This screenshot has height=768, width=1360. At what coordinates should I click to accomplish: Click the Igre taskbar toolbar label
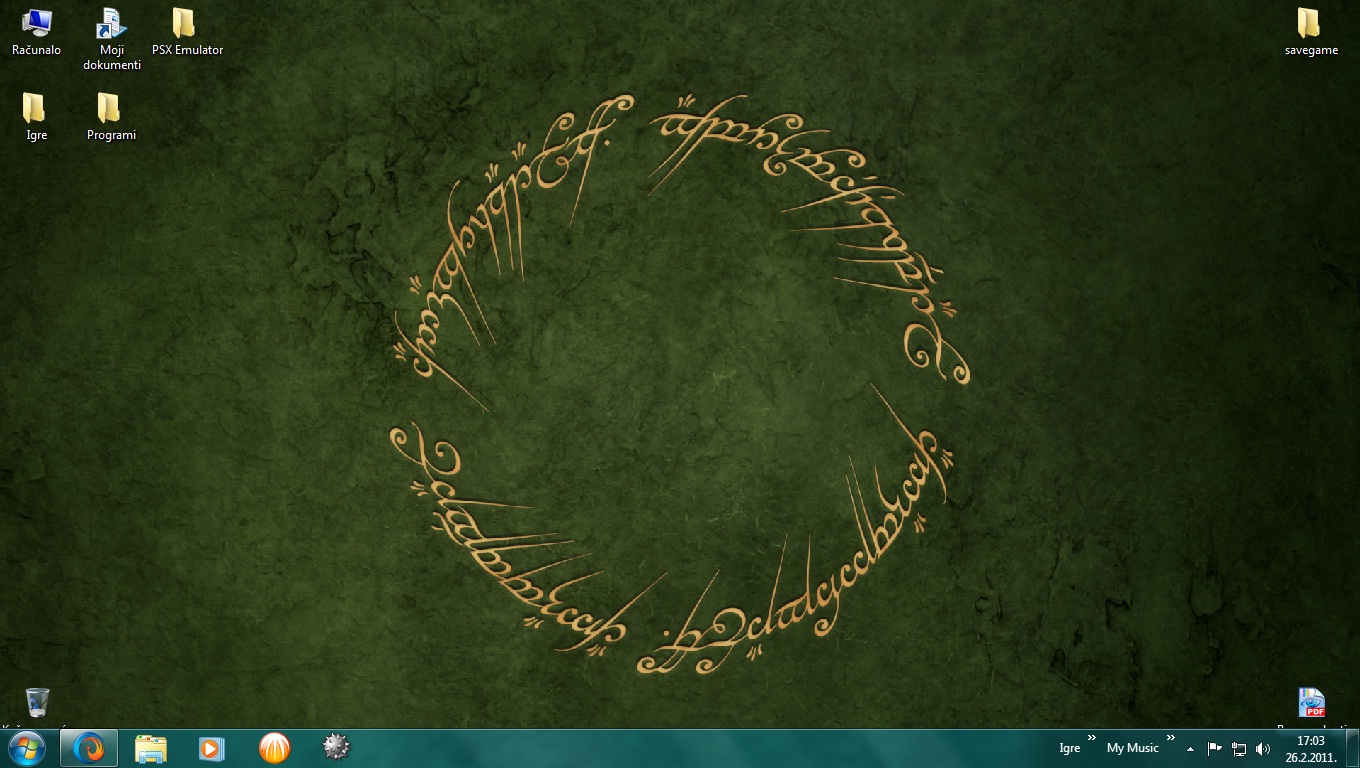coord(1069,748)
